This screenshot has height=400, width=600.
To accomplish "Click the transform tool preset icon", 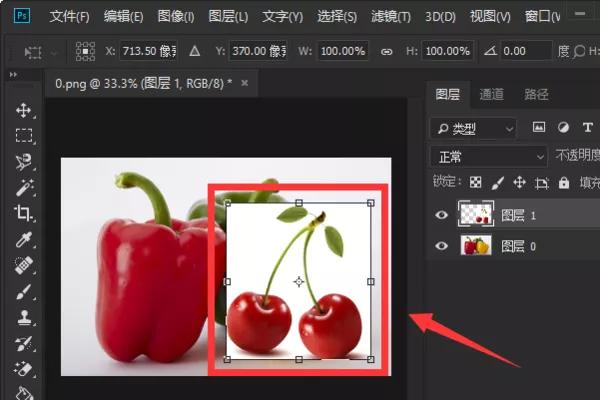I will (x=33, y=52).
